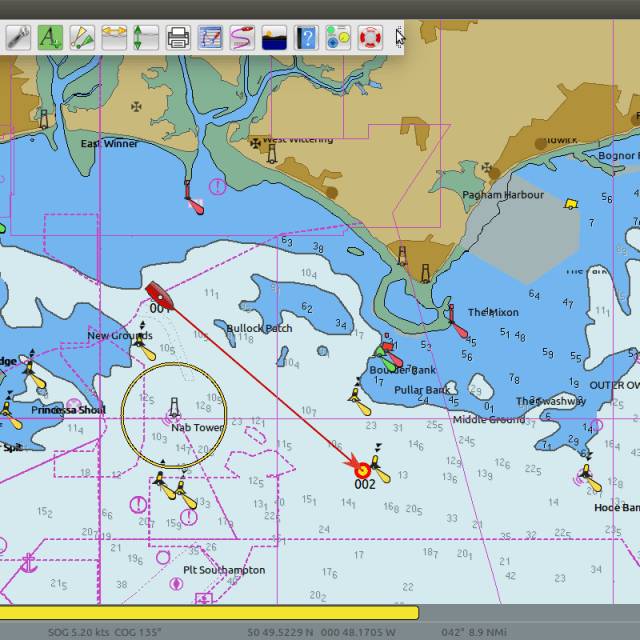Toggle ship track recording
Image resolution: width=640 pixels, height=640 pixels.
pyautogui.click(x=242, y=38)
